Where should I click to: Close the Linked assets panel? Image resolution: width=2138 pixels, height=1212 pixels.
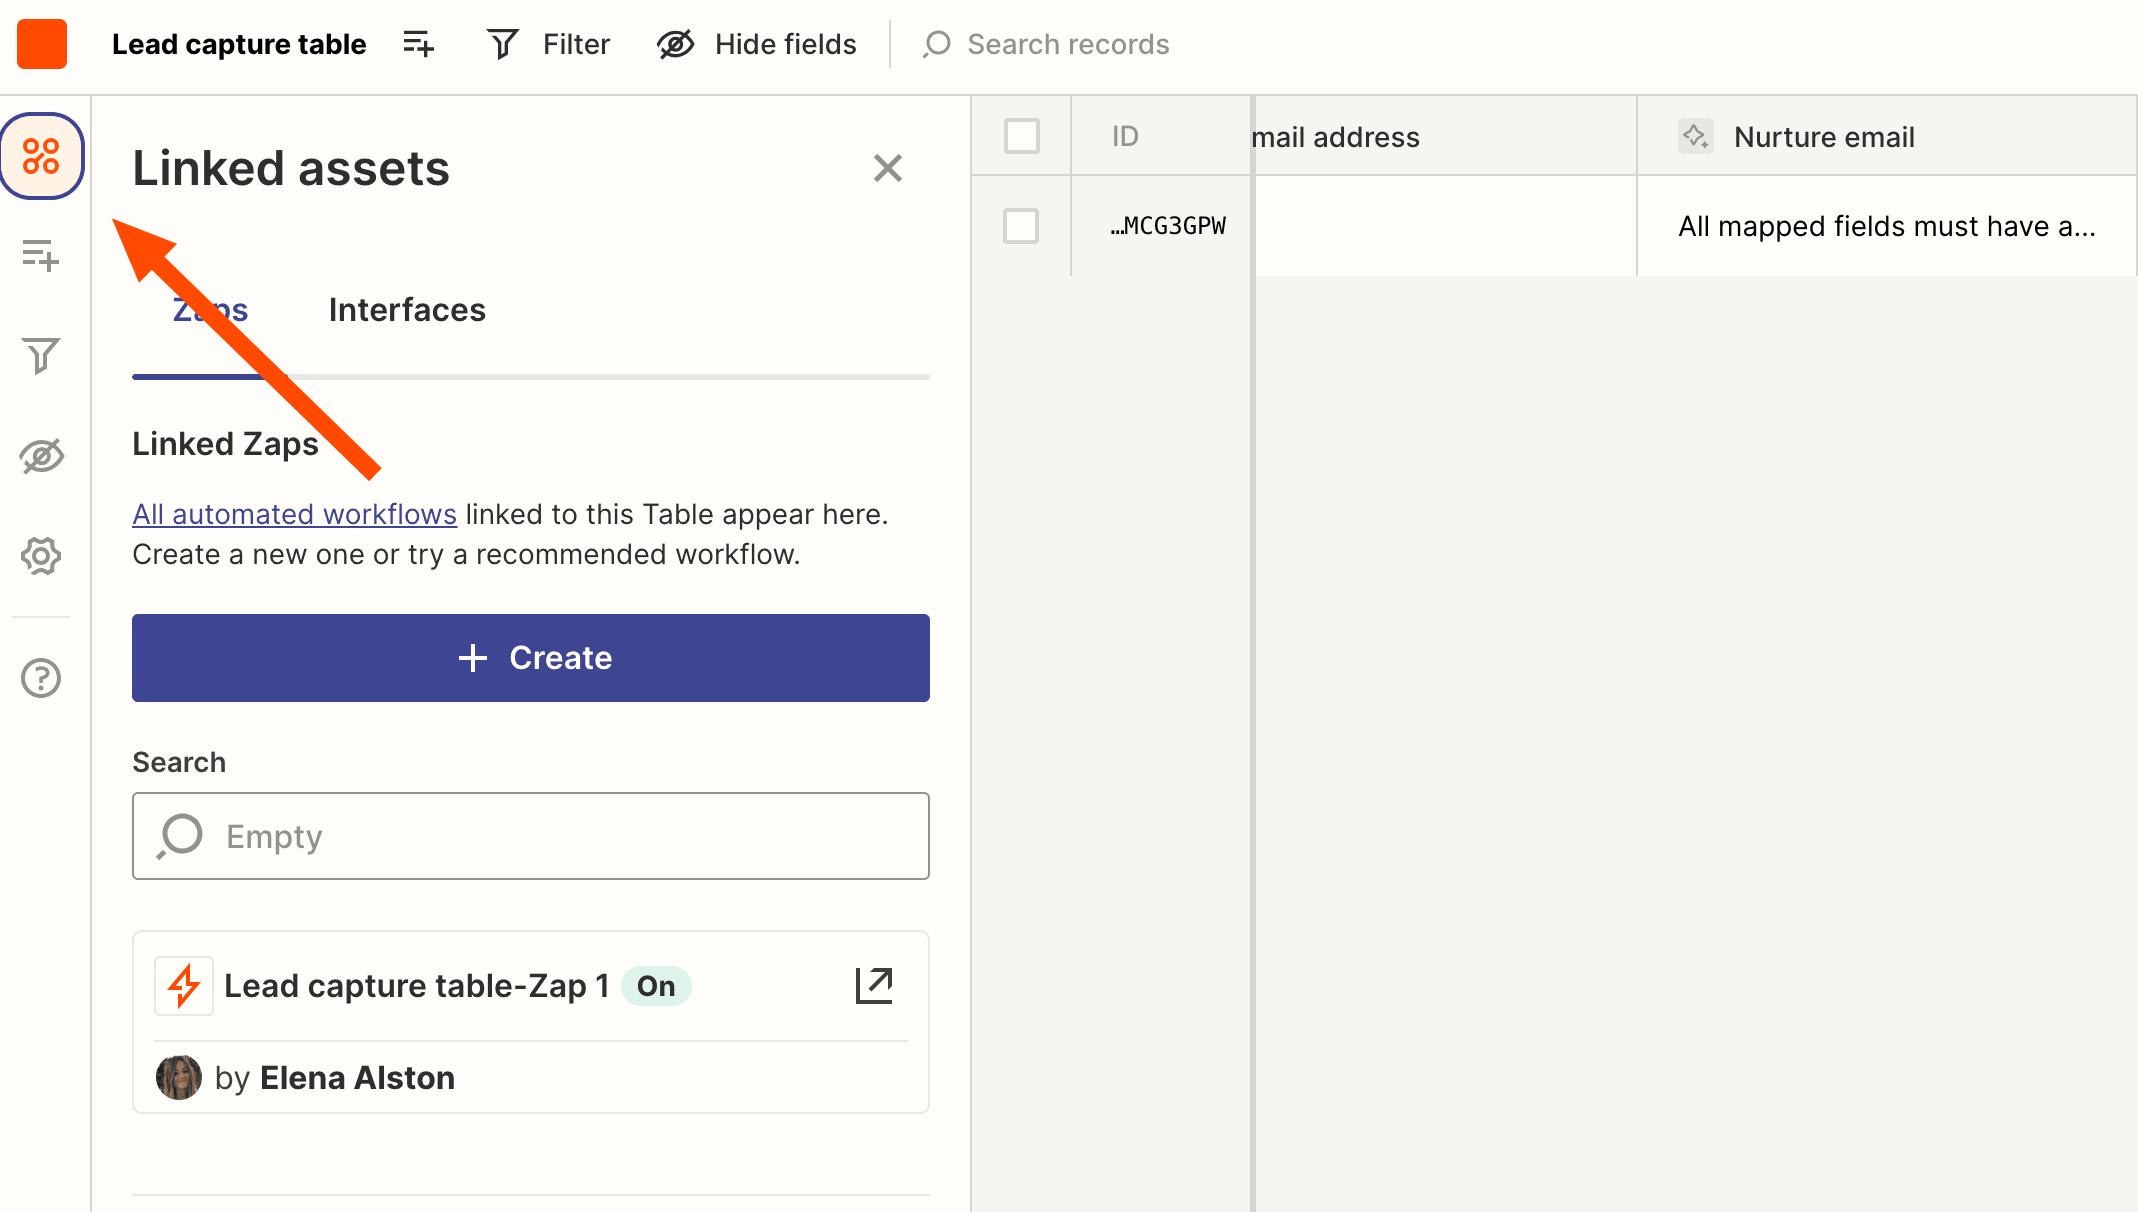888,167
